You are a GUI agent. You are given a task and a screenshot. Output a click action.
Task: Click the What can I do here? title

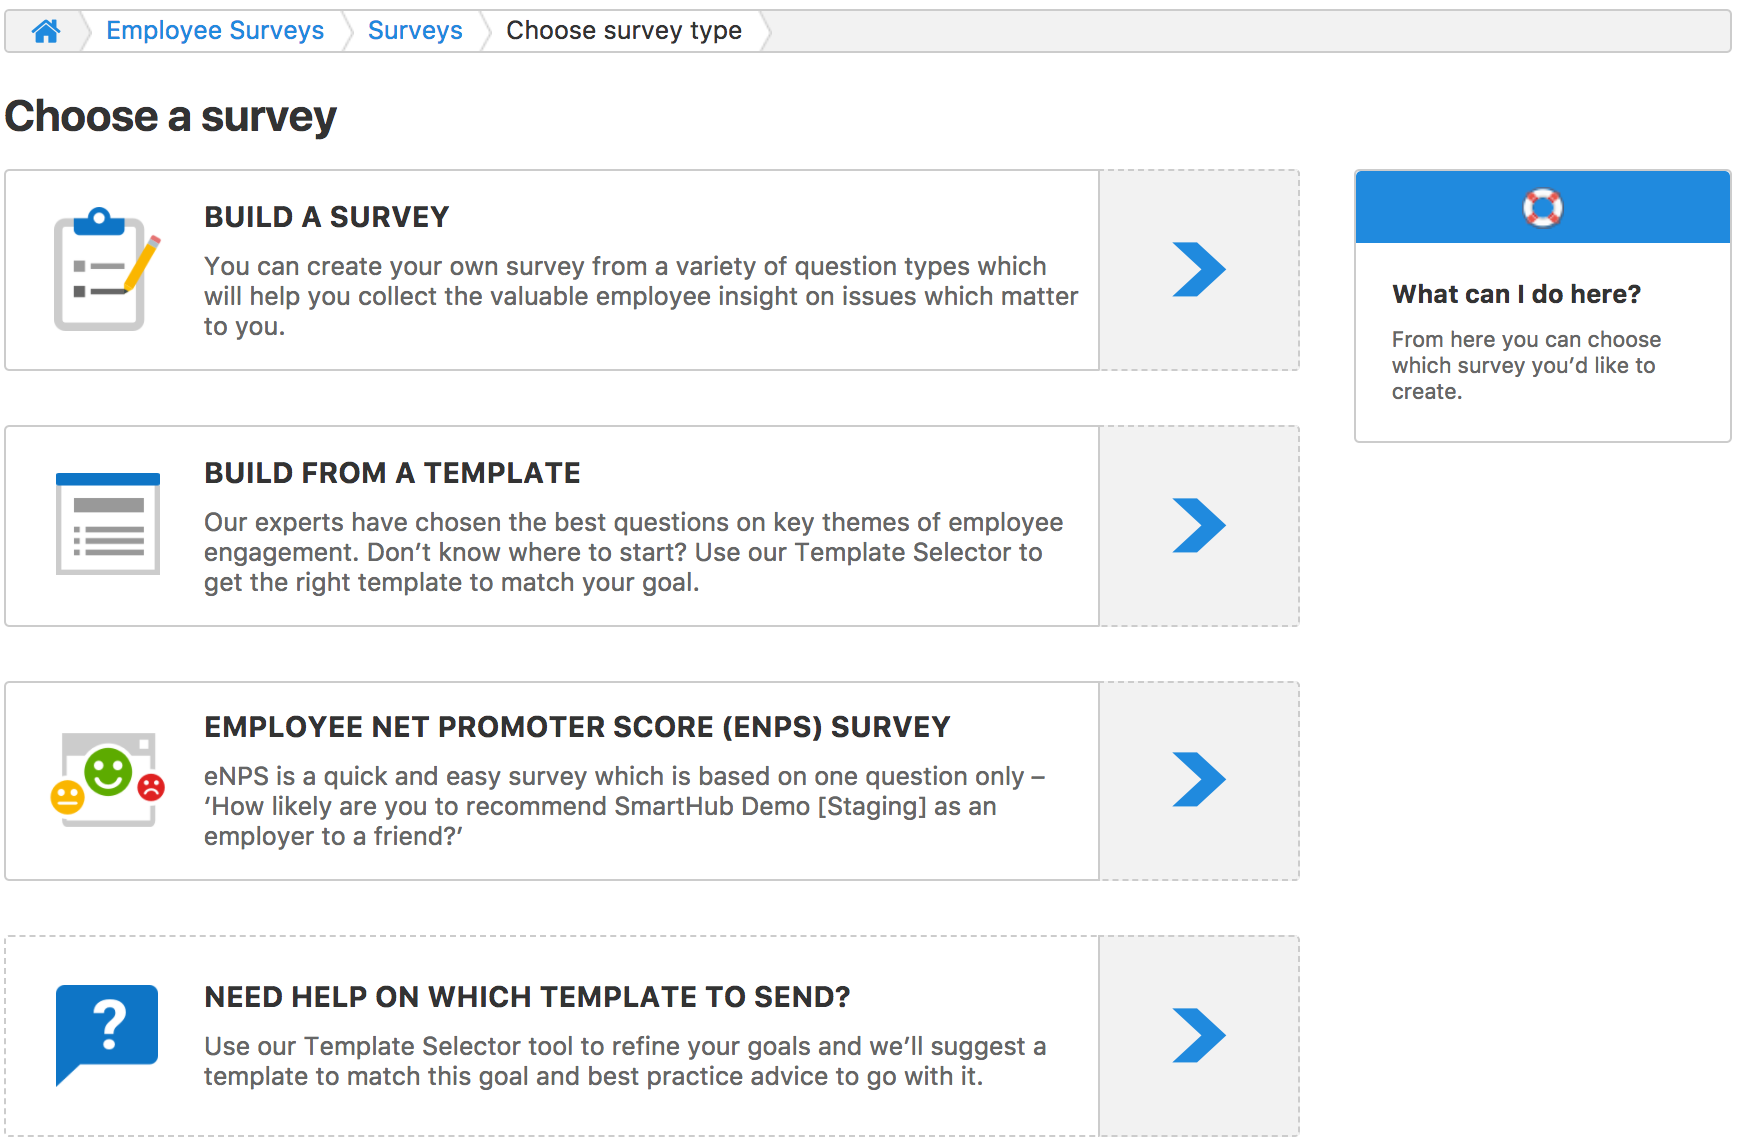click(1516, 294)
